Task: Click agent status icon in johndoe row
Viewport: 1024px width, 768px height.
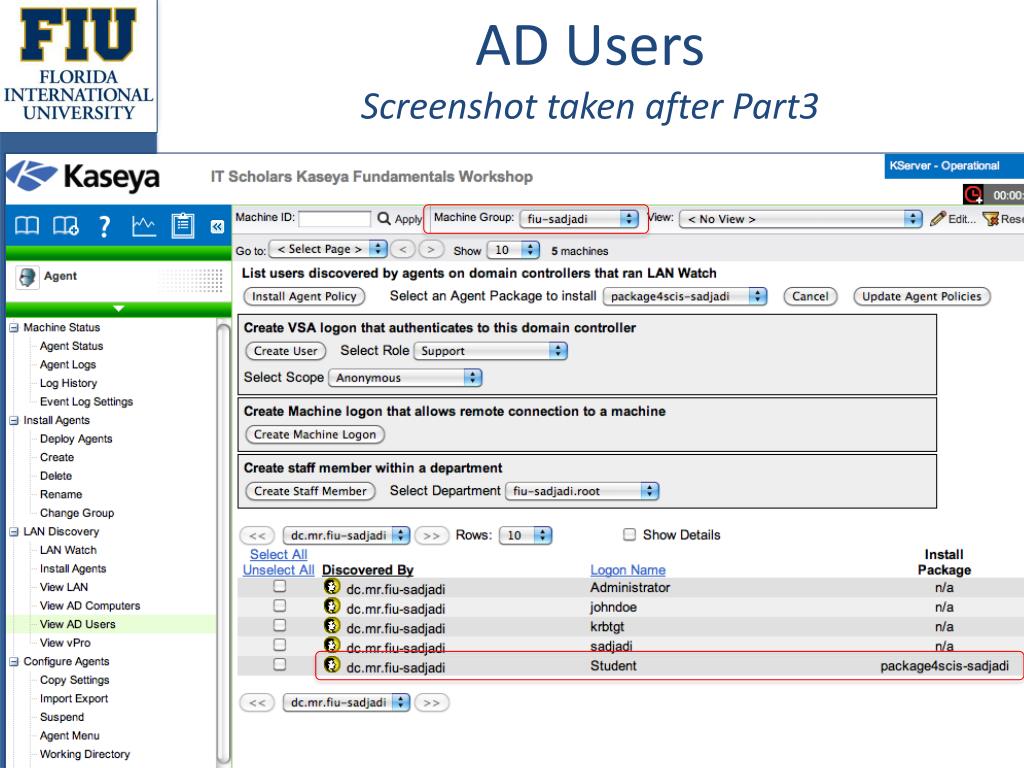Action: point(332,606)
